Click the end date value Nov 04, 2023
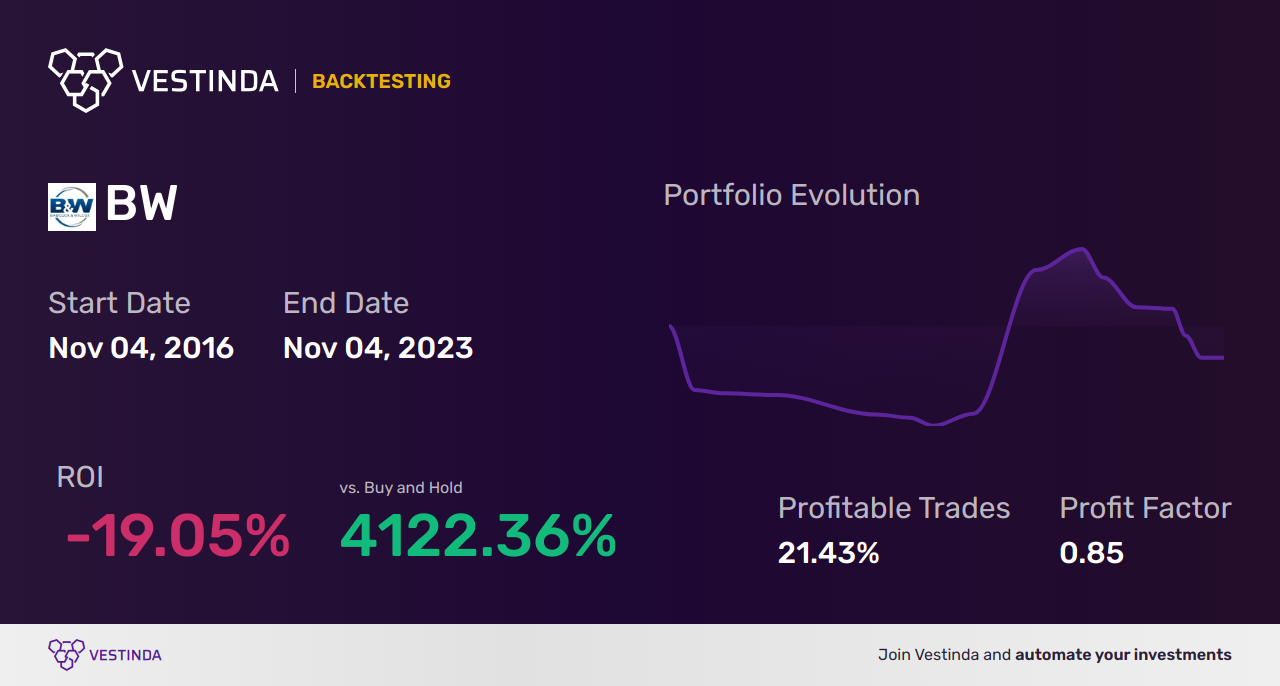This screenshot has width=1280, height=686. [378, 348]
